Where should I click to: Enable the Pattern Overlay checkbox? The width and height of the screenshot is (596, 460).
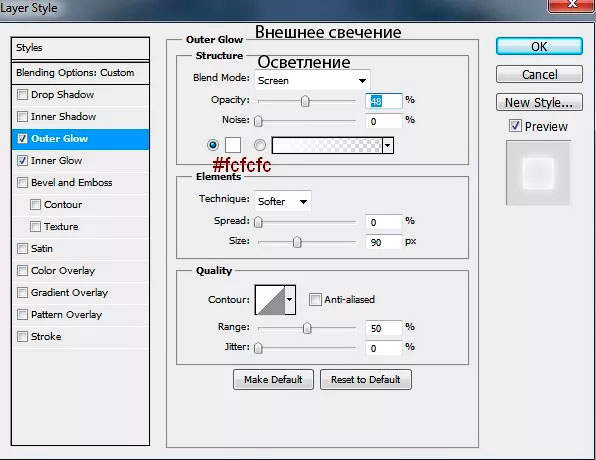coord(22,315)
